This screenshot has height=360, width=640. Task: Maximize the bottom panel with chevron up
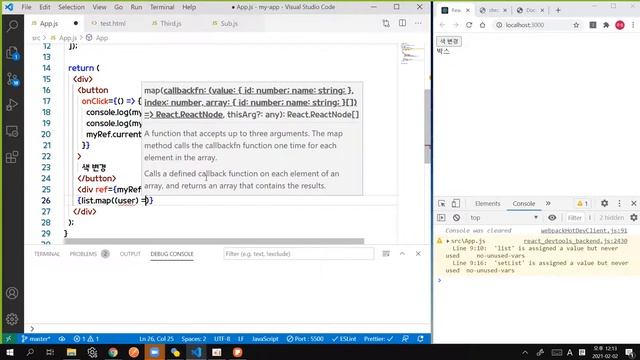coord(402,254)
